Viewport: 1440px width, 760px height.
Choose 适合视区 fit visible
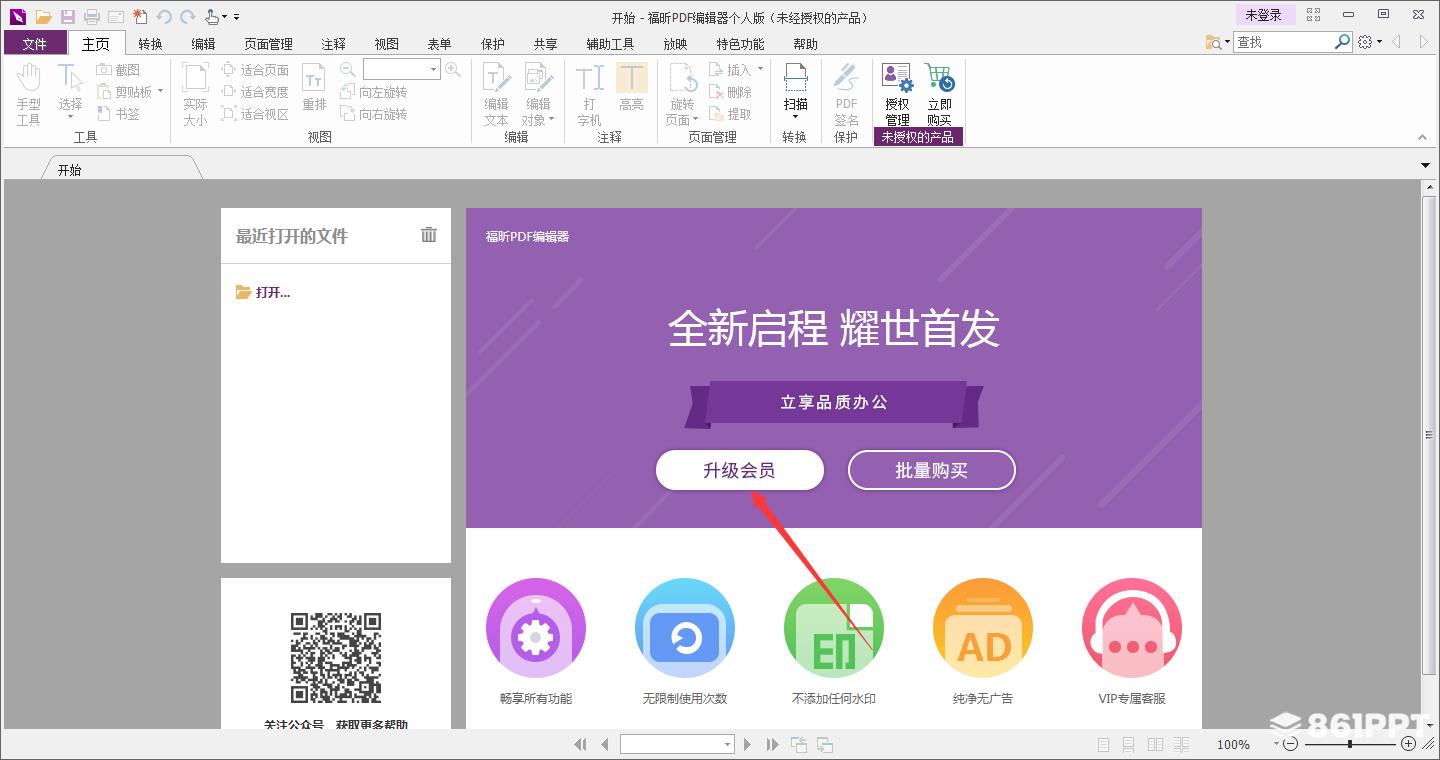255,114
